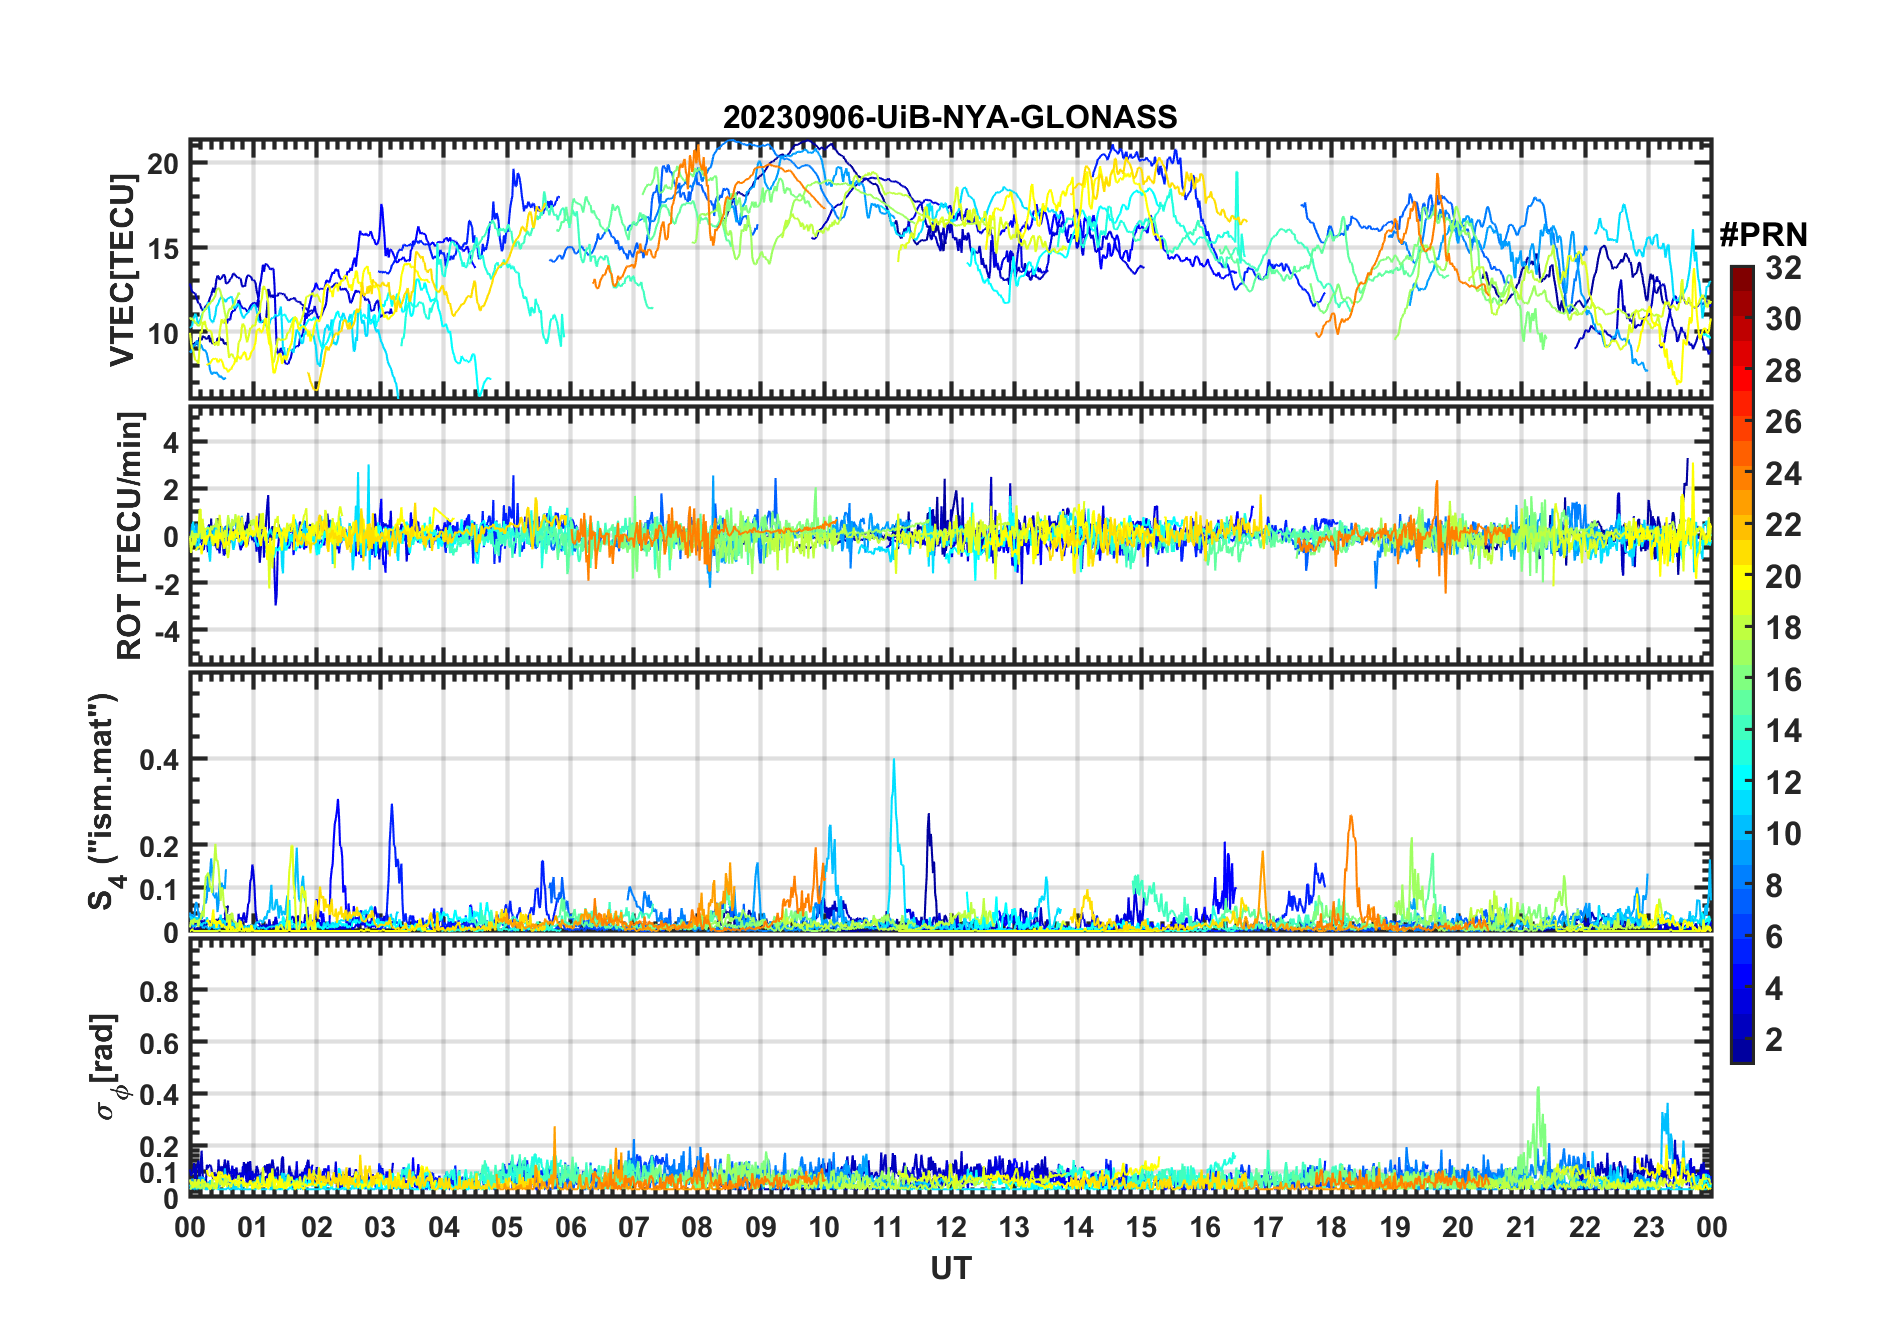Click the colorbar tick label 32
The width and height of the screenshot is (1902, 1330).
click(1783, 268)
